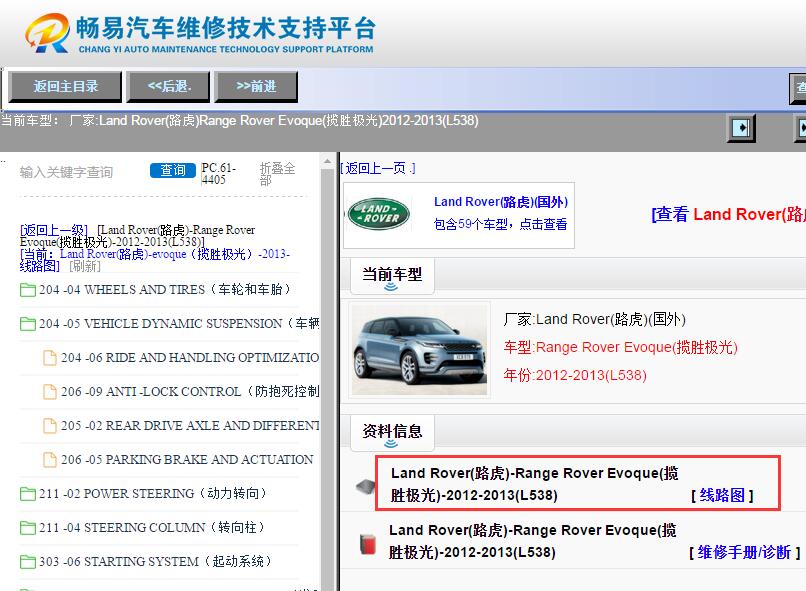The height and width of the screenshot is (591, 806).
Task: Open 206-05 PARKING BRAKE AND ACTUATION
Action: 187,459
